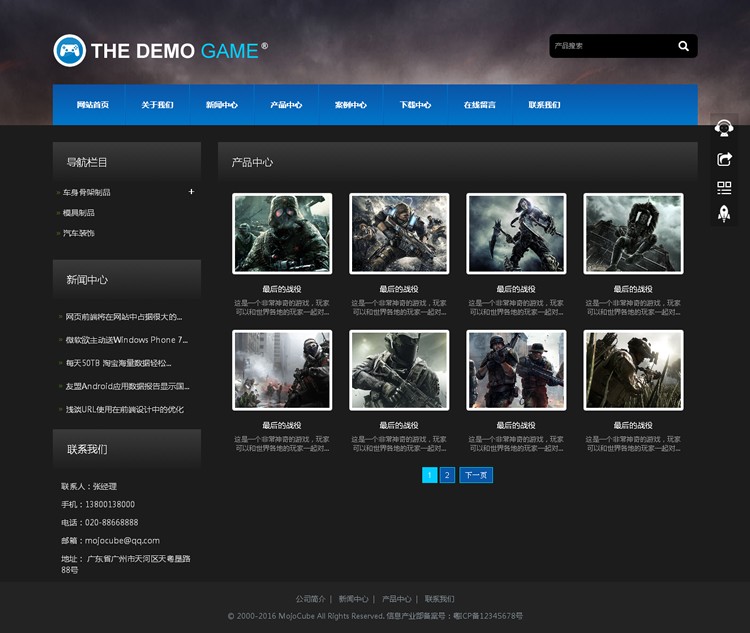Open crouching armored figure thumbnail
The width and height of the screenshot is (750, 633).
tap(633, 233)
